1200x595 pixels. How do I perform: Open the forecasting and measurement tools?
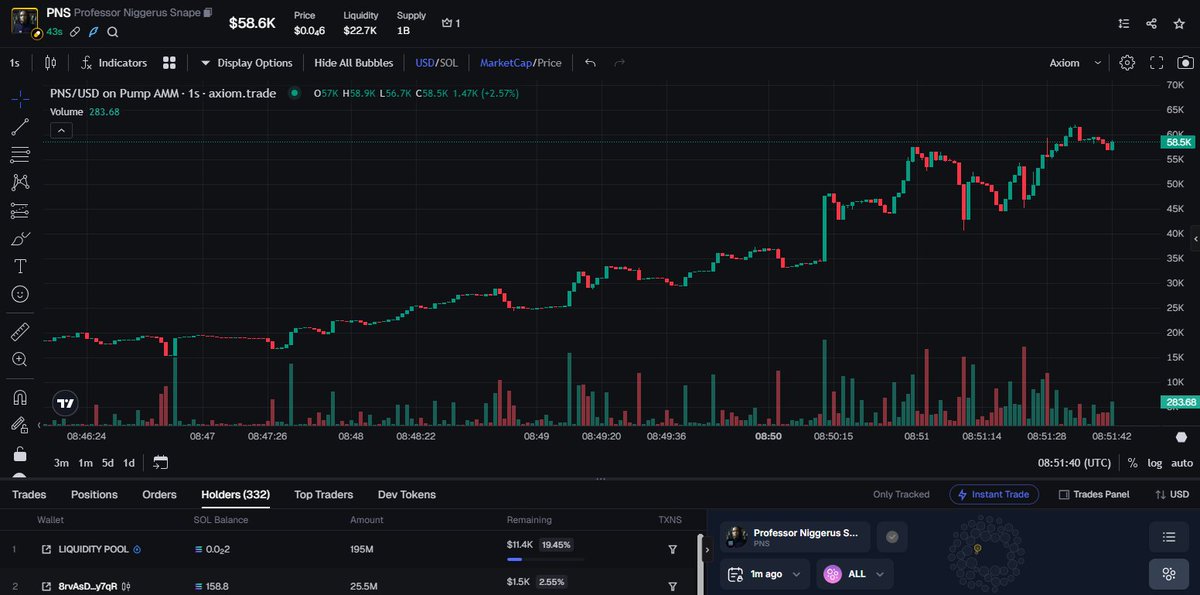point(20,211)
